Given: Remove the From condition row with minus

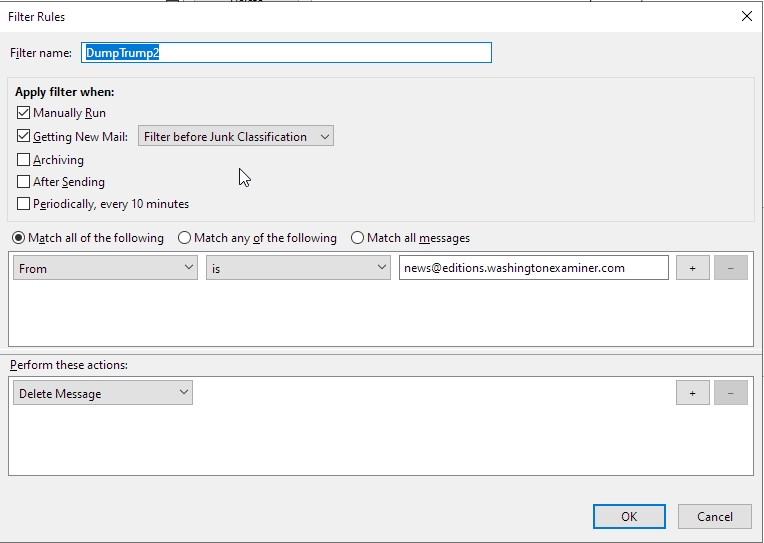Looking at the screenshot, I should point(730,268).
